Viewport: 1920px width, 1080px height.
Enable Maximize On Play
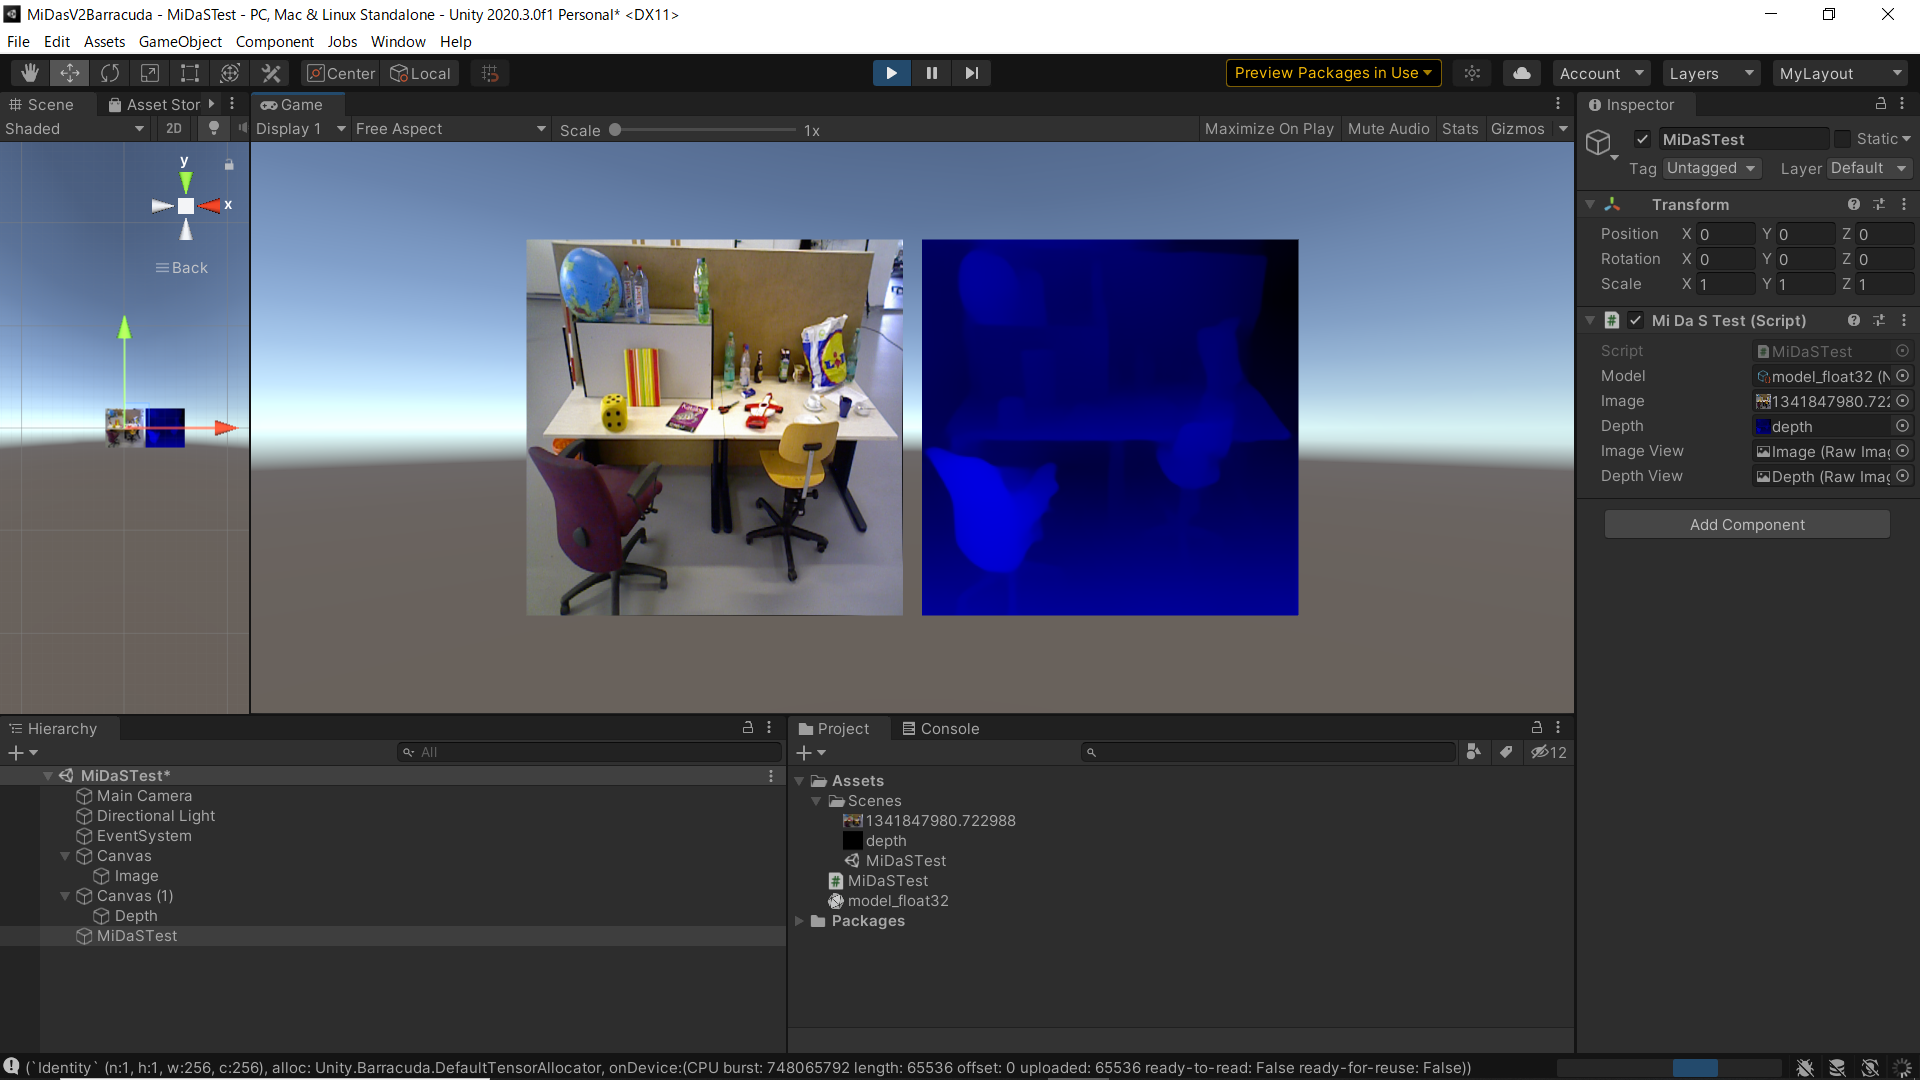click(x=1268, y=128)
